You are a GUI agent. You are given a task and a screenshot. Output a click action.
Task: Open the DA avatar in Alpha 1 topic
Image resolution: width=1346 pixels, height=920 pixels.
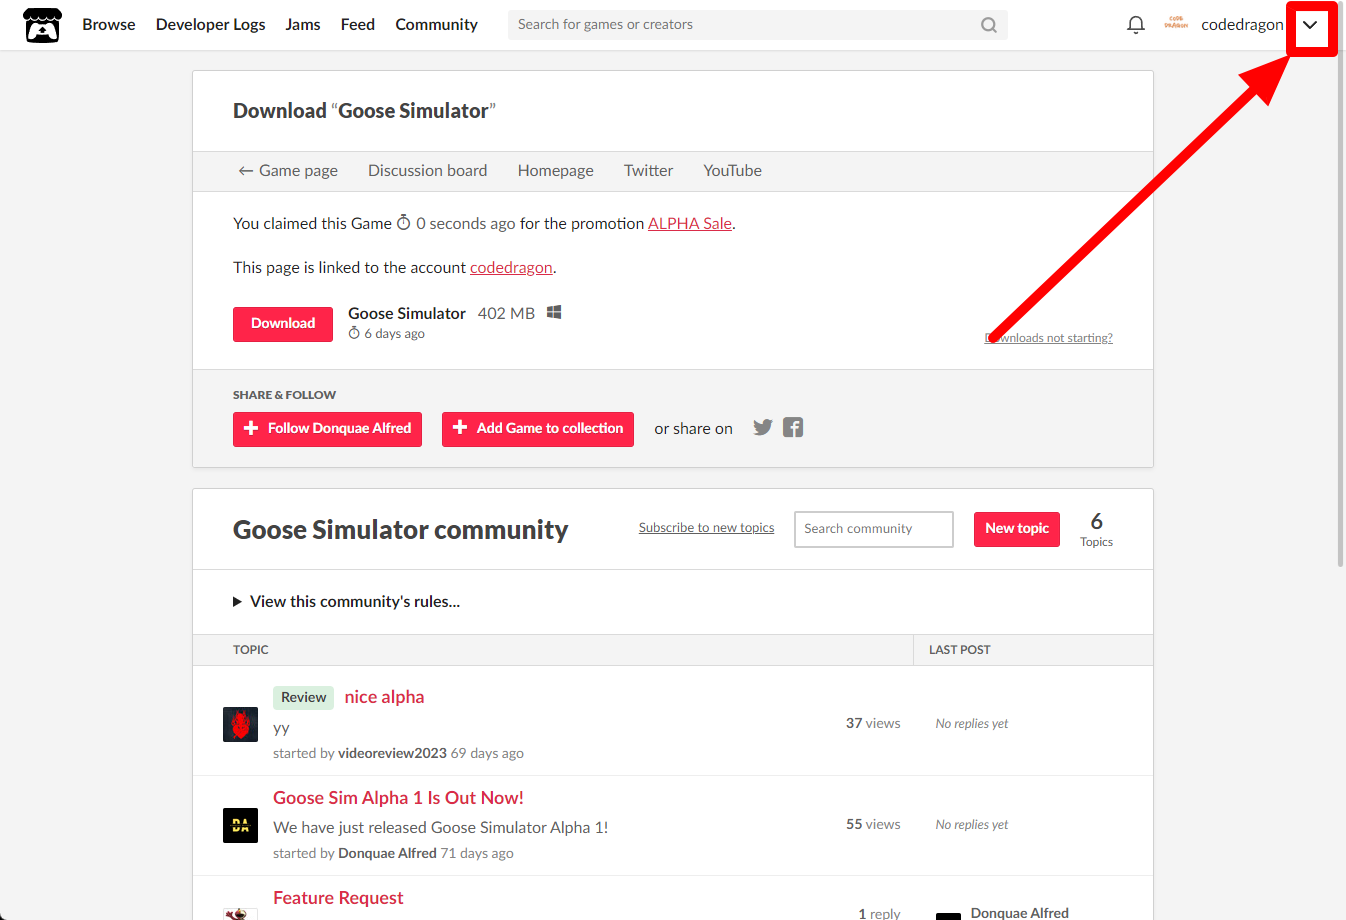point(240,825)
